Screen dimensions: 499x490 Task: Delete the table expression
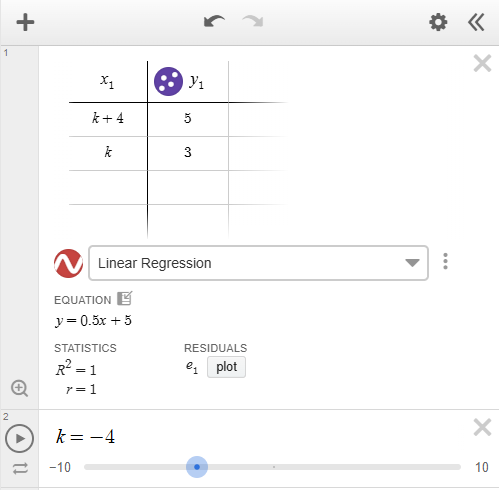point(482,63)
